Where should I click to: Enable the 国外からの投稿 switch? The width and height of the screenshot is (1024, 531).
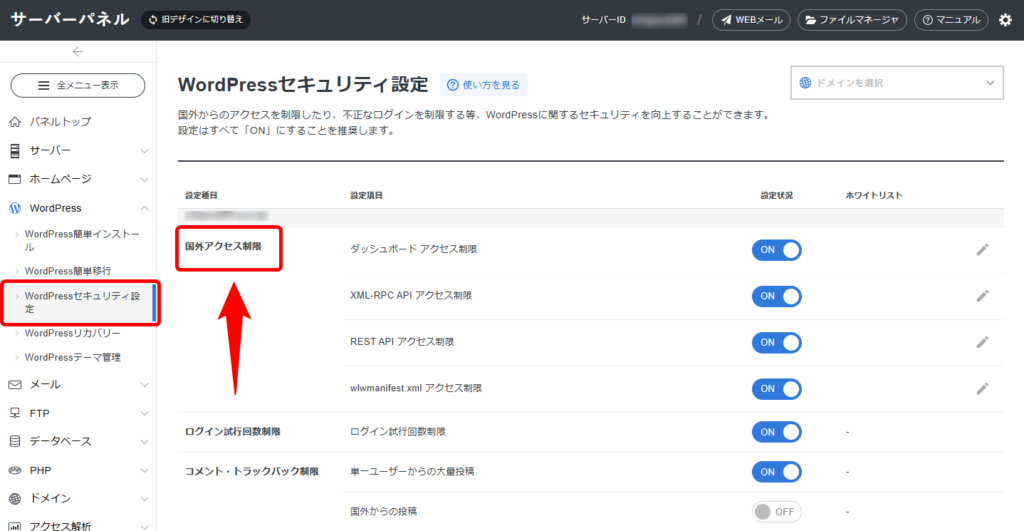[776, 511]
